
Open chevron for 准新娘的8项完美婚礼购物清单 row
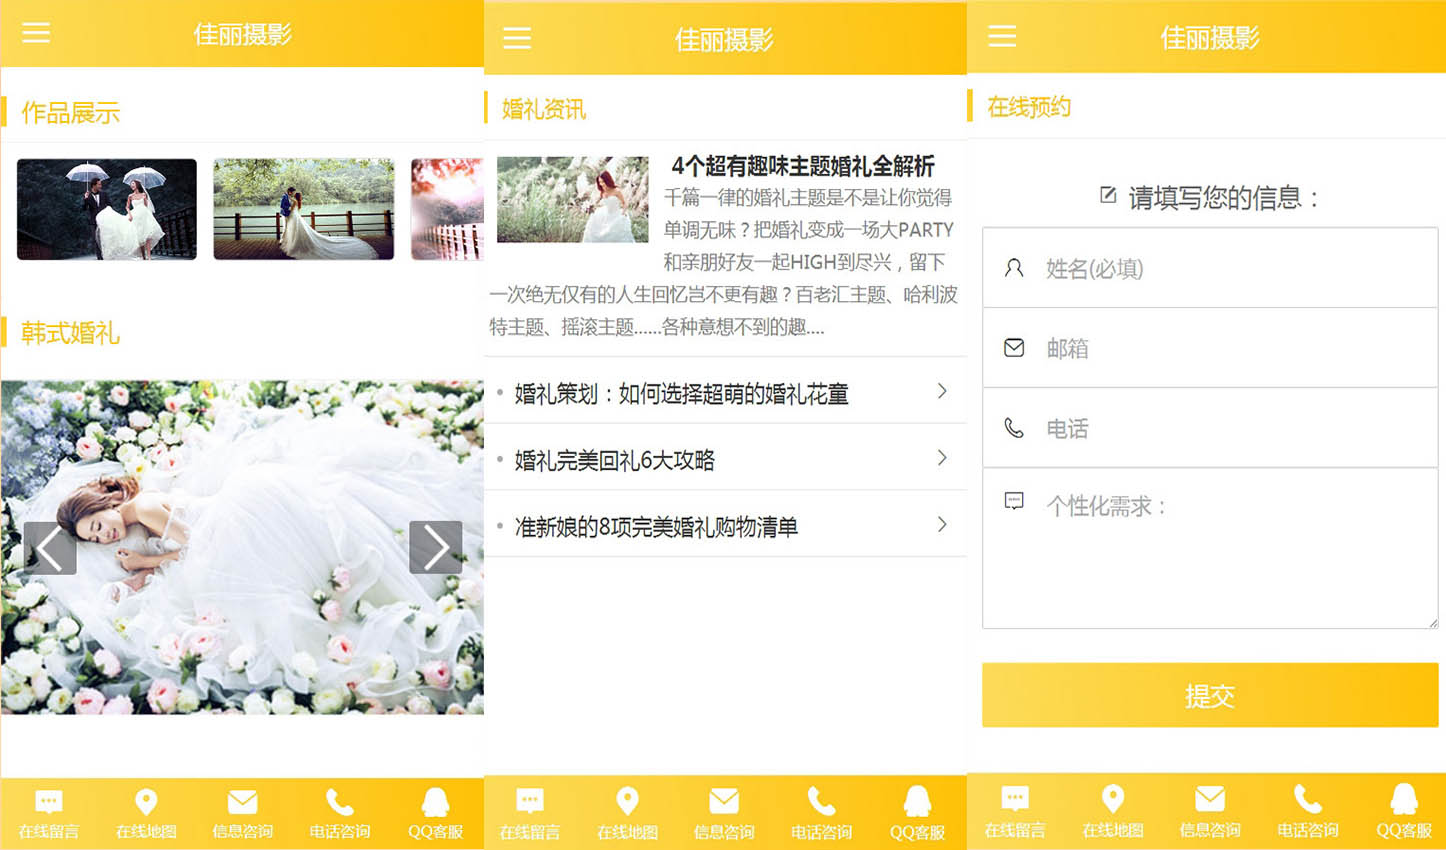pos(942,524)
